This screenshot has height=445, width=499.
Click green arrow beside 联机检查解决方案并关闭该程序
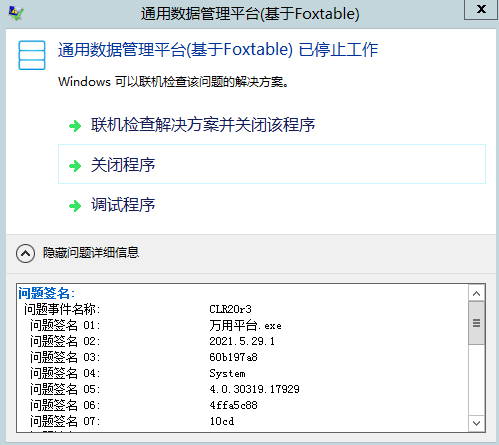(75, 126)
